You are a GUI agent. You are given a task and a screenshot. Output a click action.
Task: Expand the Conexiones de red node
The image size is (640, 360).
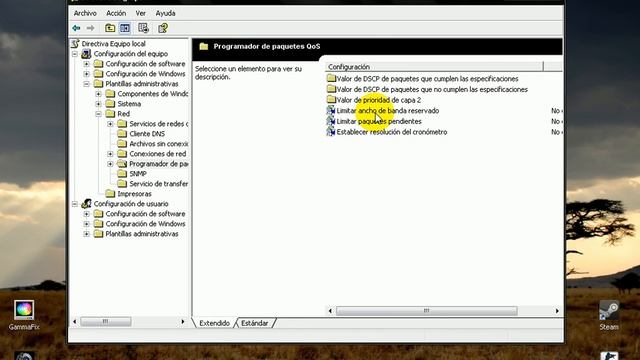(110, 154)
